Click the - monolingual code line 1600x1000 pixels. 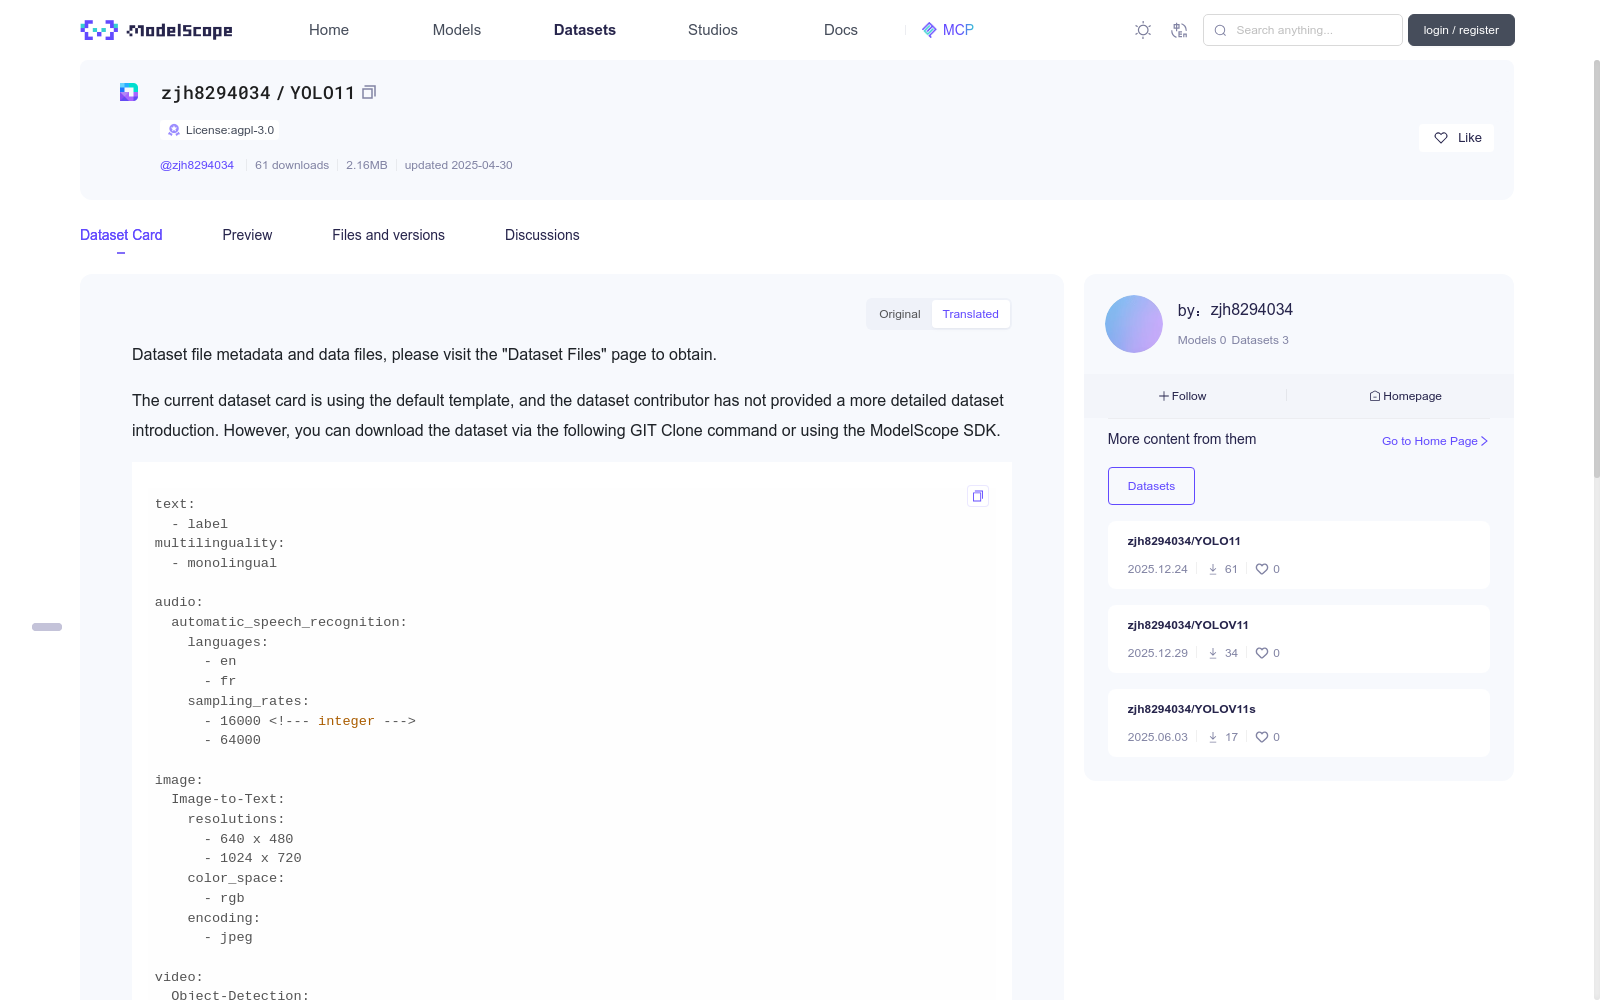(x=224, y=563)
